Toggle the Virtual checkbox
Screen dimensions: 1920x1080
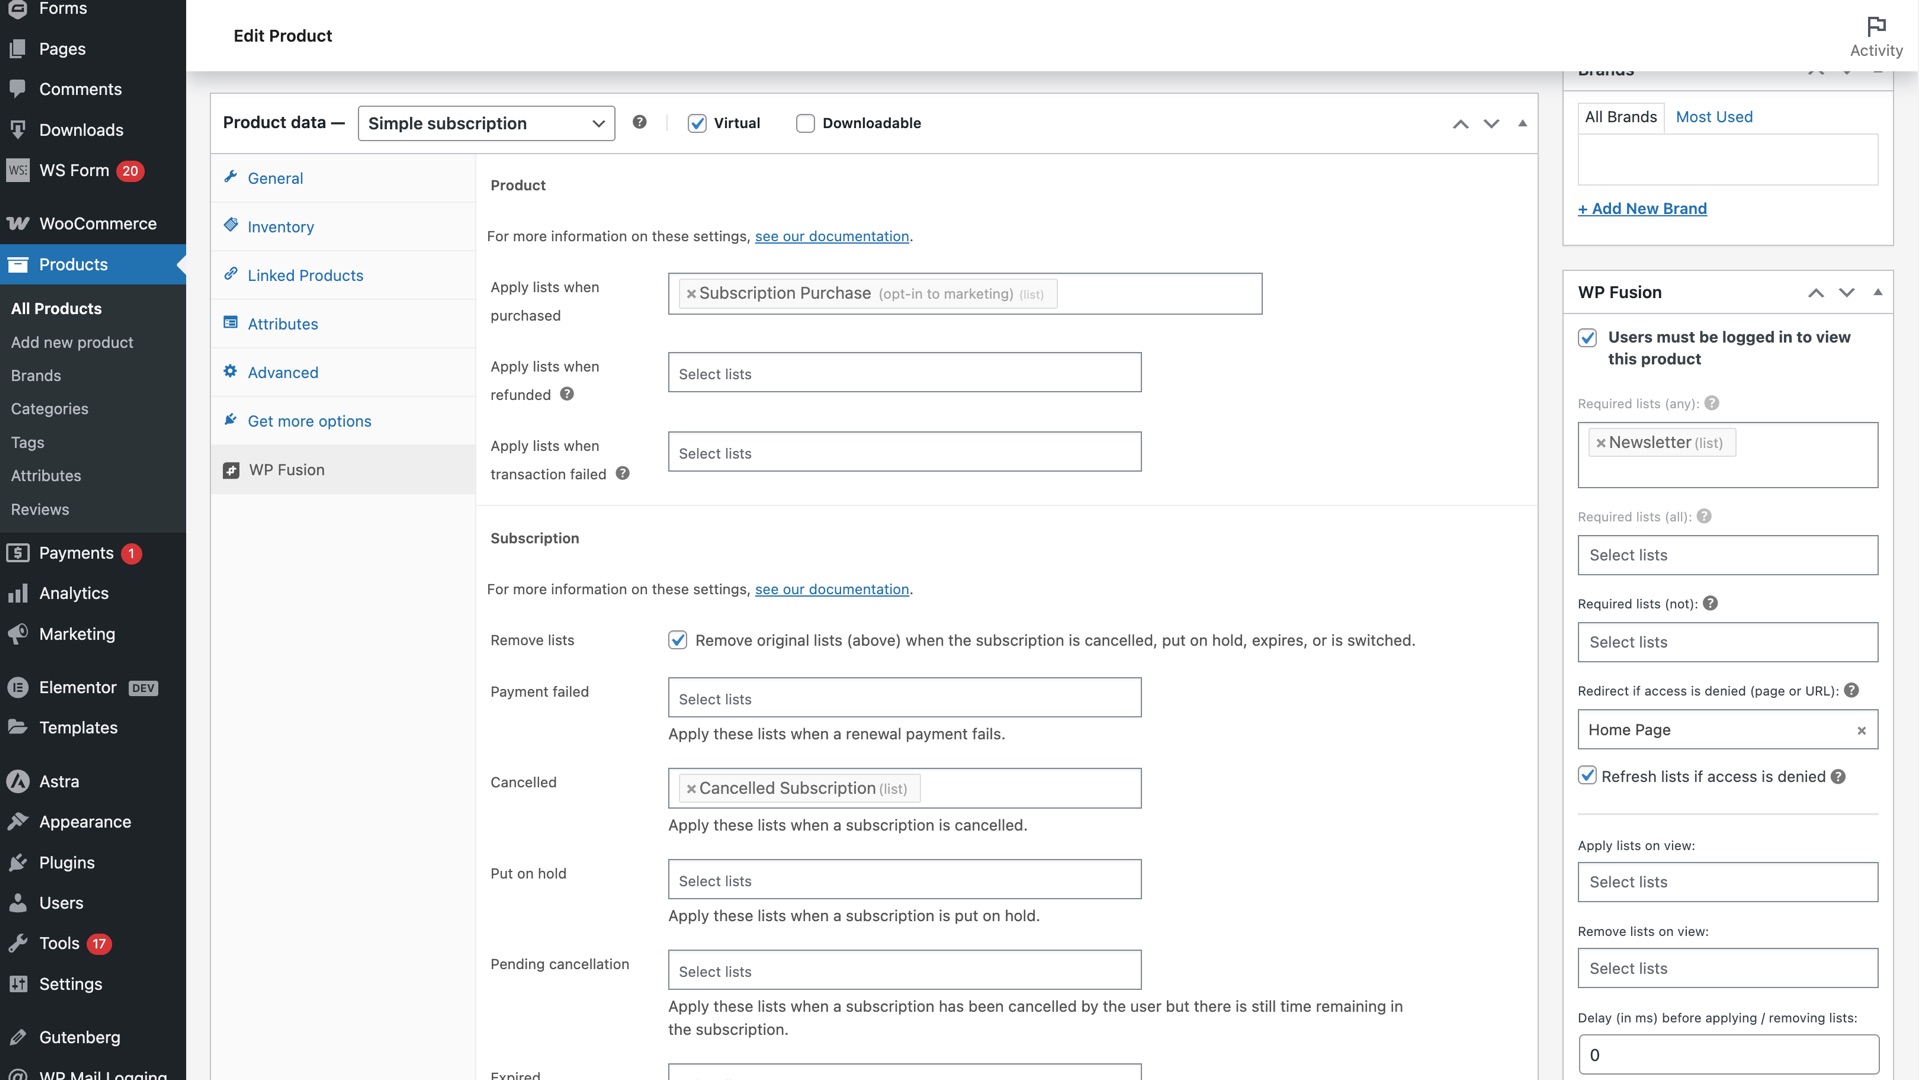click(x=697, y=123)
